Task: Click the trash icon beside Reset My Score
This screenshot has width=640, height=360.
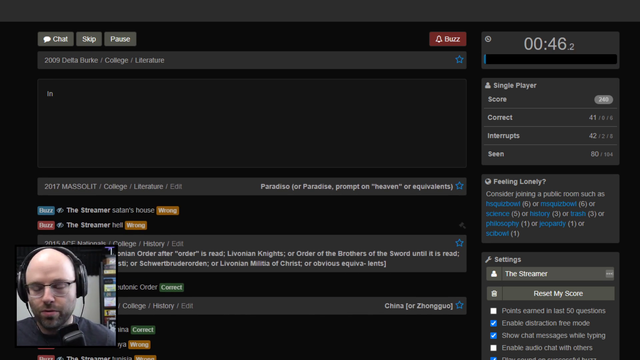Action: click(x=494, y=293)
